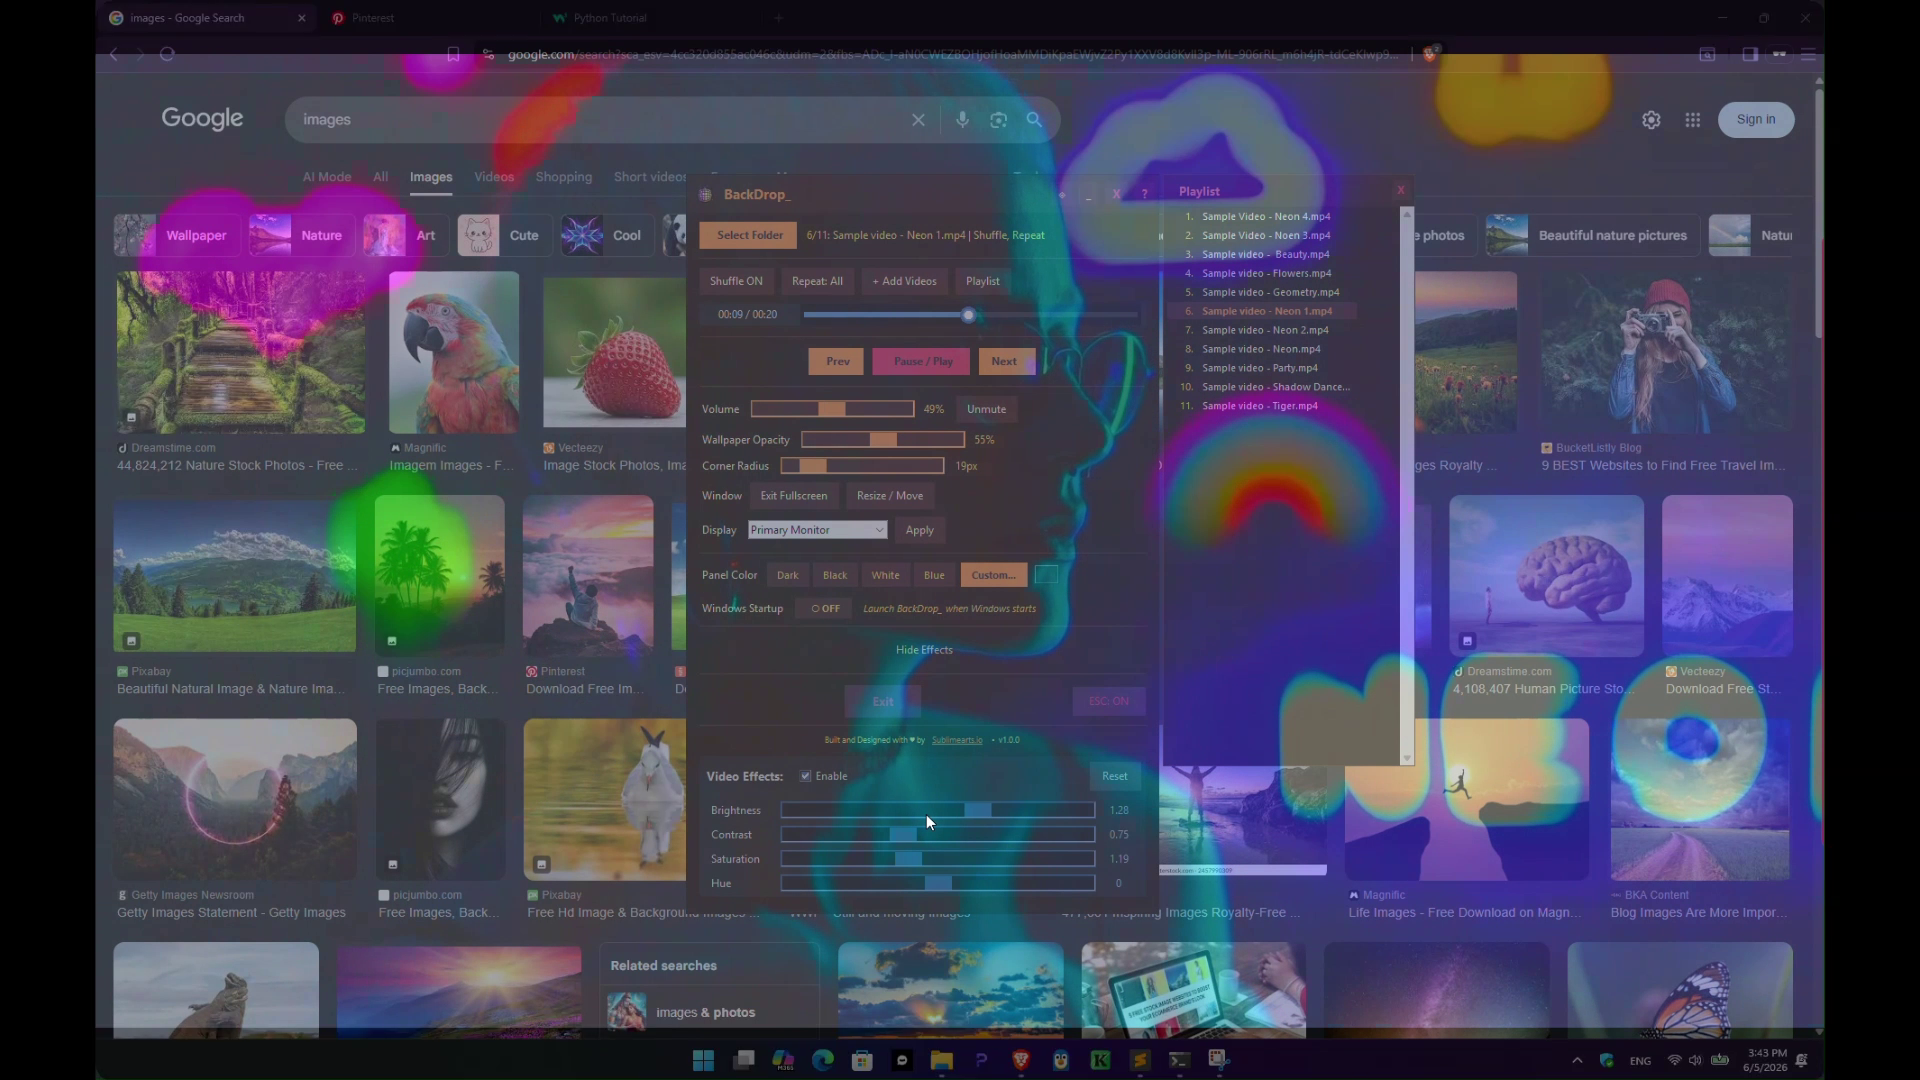Click the Brave shields icon in address bar
Viewport: 1920px width, 1080px height.
pyautogui.click(x=1430, y=54)
